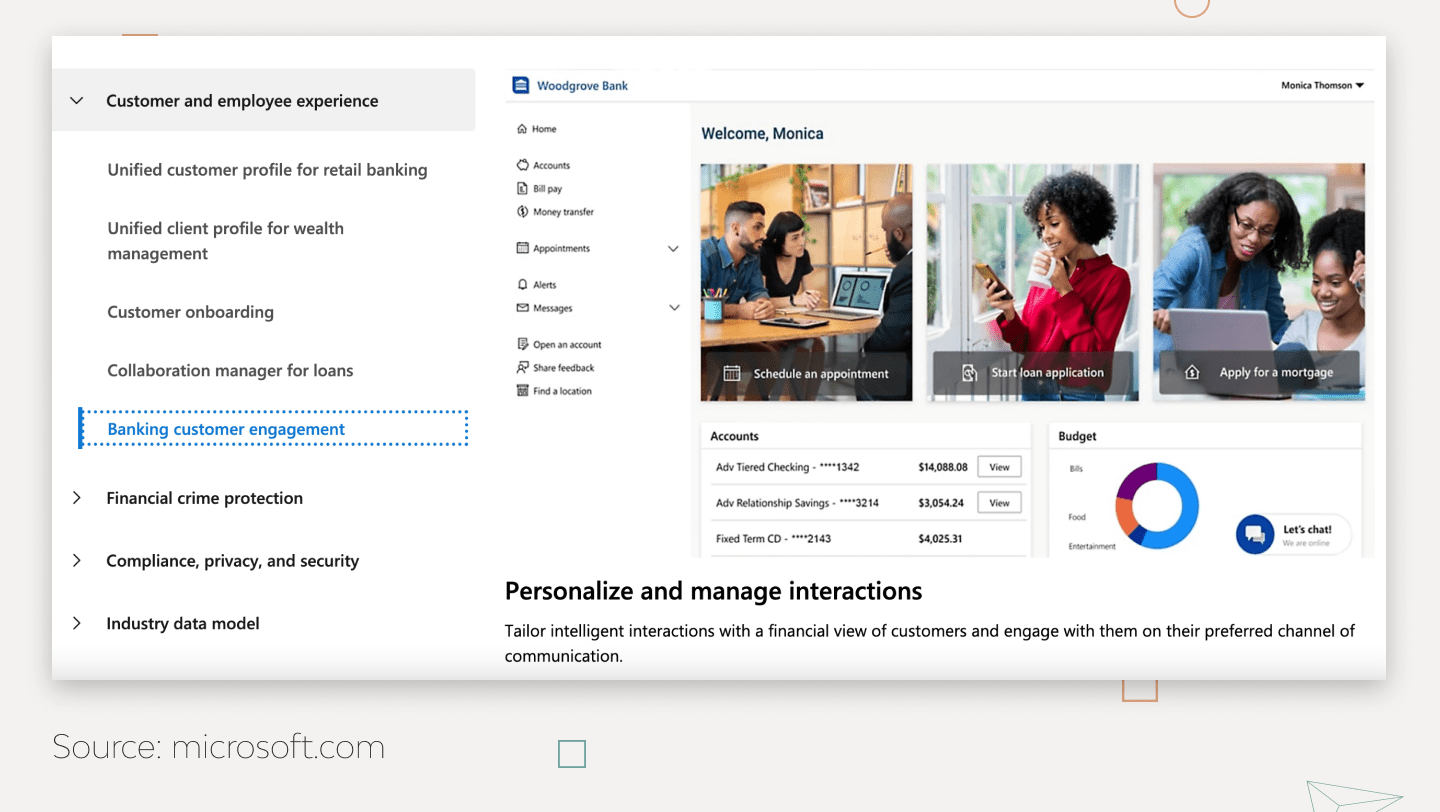
Task: Select Customer onboarding tab
Action: tap(190, 312)
